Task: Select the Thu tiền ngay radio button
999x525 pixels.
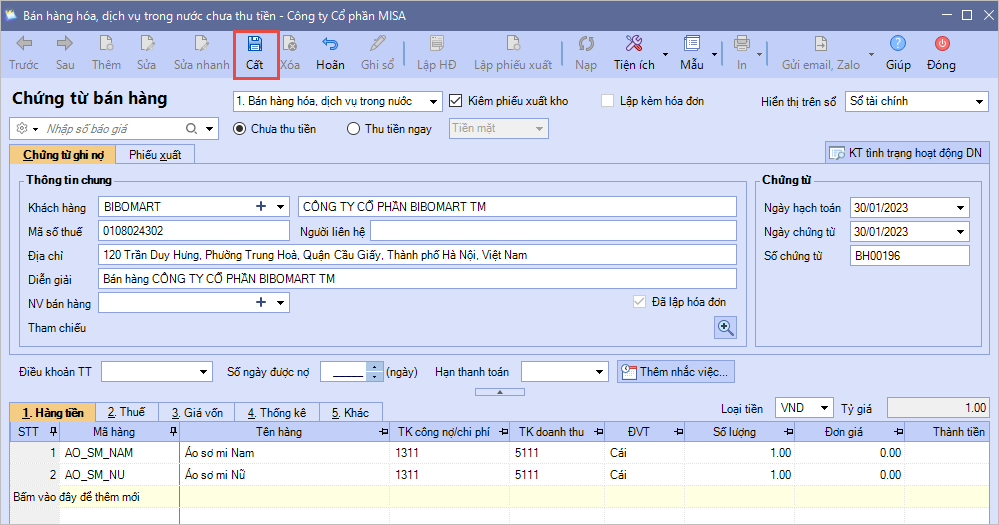Action: (x=354, y=128)
